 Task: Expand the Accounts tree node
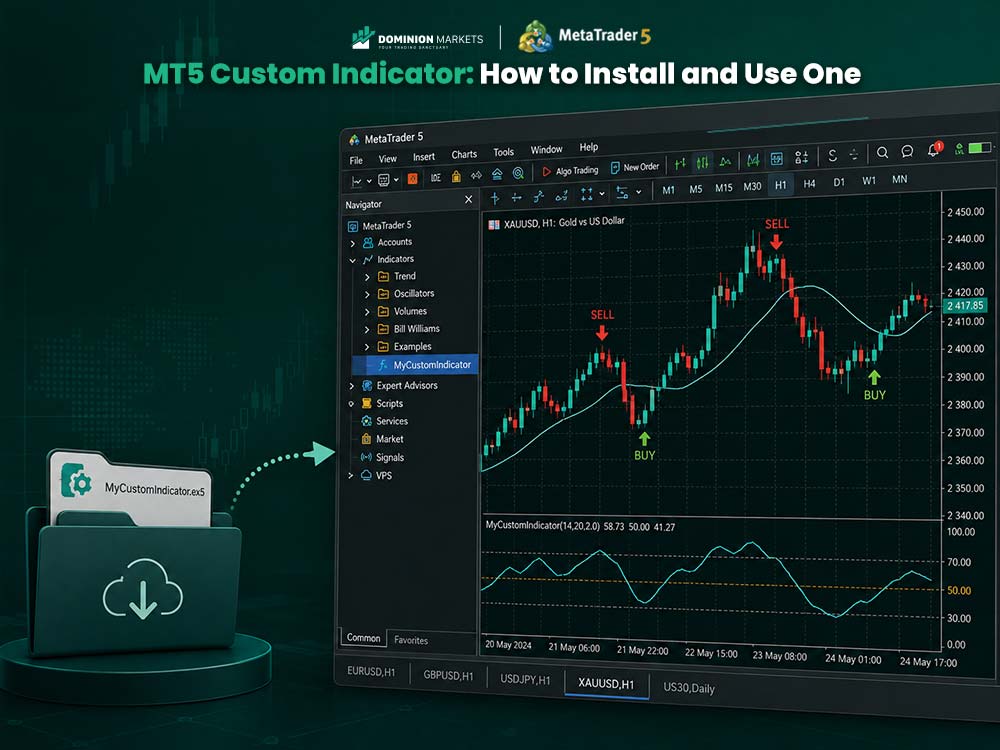[353, 243]
